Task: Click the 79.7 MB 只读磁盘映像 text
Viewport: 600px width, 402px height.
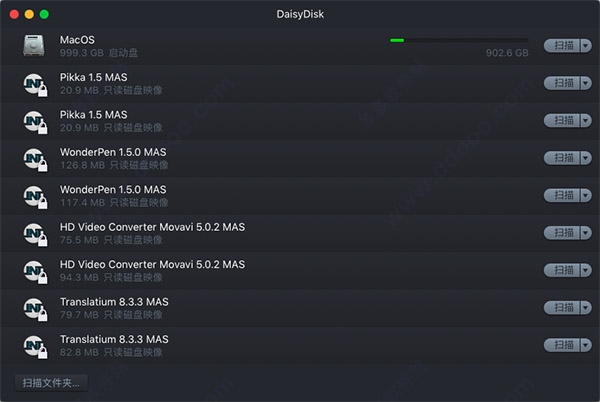Action: [x=111, y=315]
